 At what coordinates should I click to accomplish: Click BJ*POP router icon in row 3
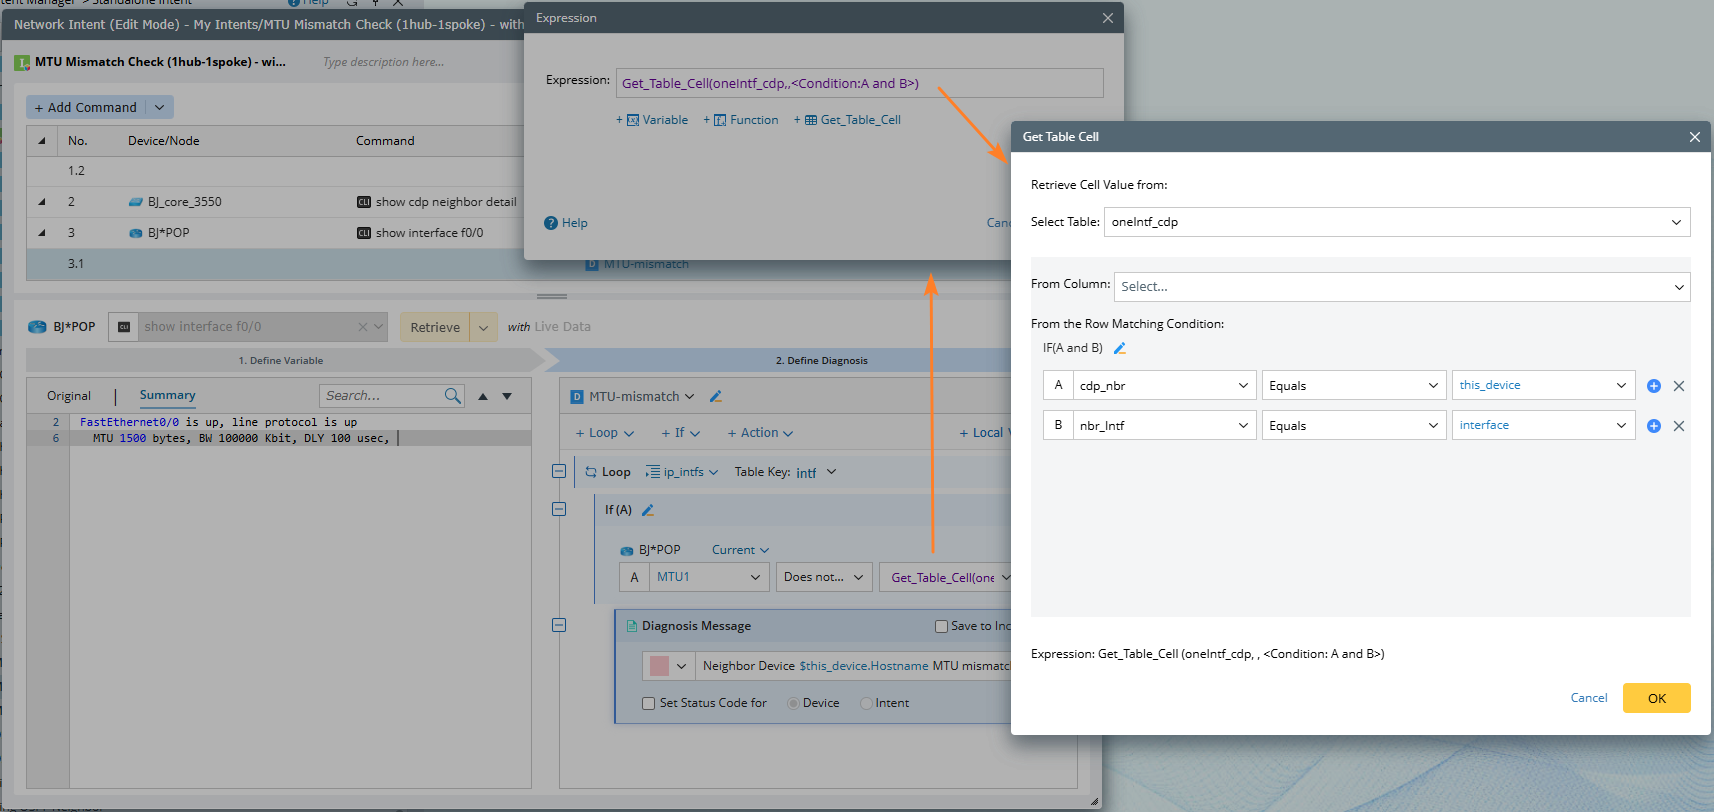pos(136,233)
